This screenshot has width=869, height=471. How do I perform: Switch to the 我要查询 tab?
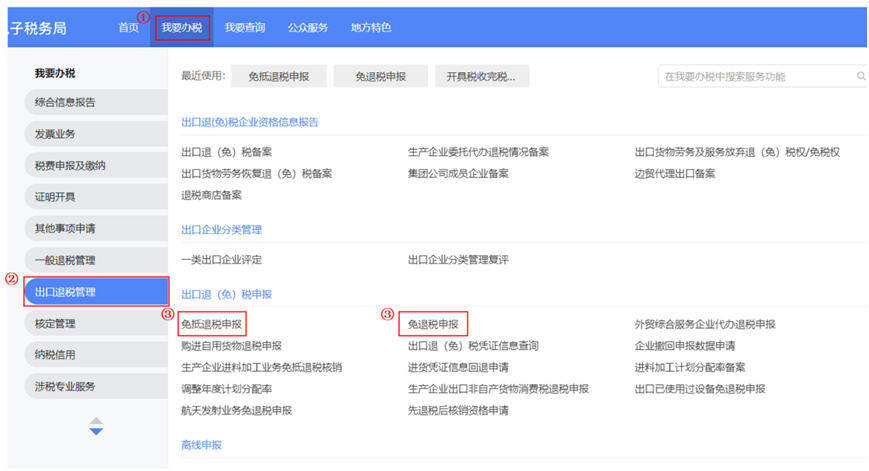[x=245, y=27]
